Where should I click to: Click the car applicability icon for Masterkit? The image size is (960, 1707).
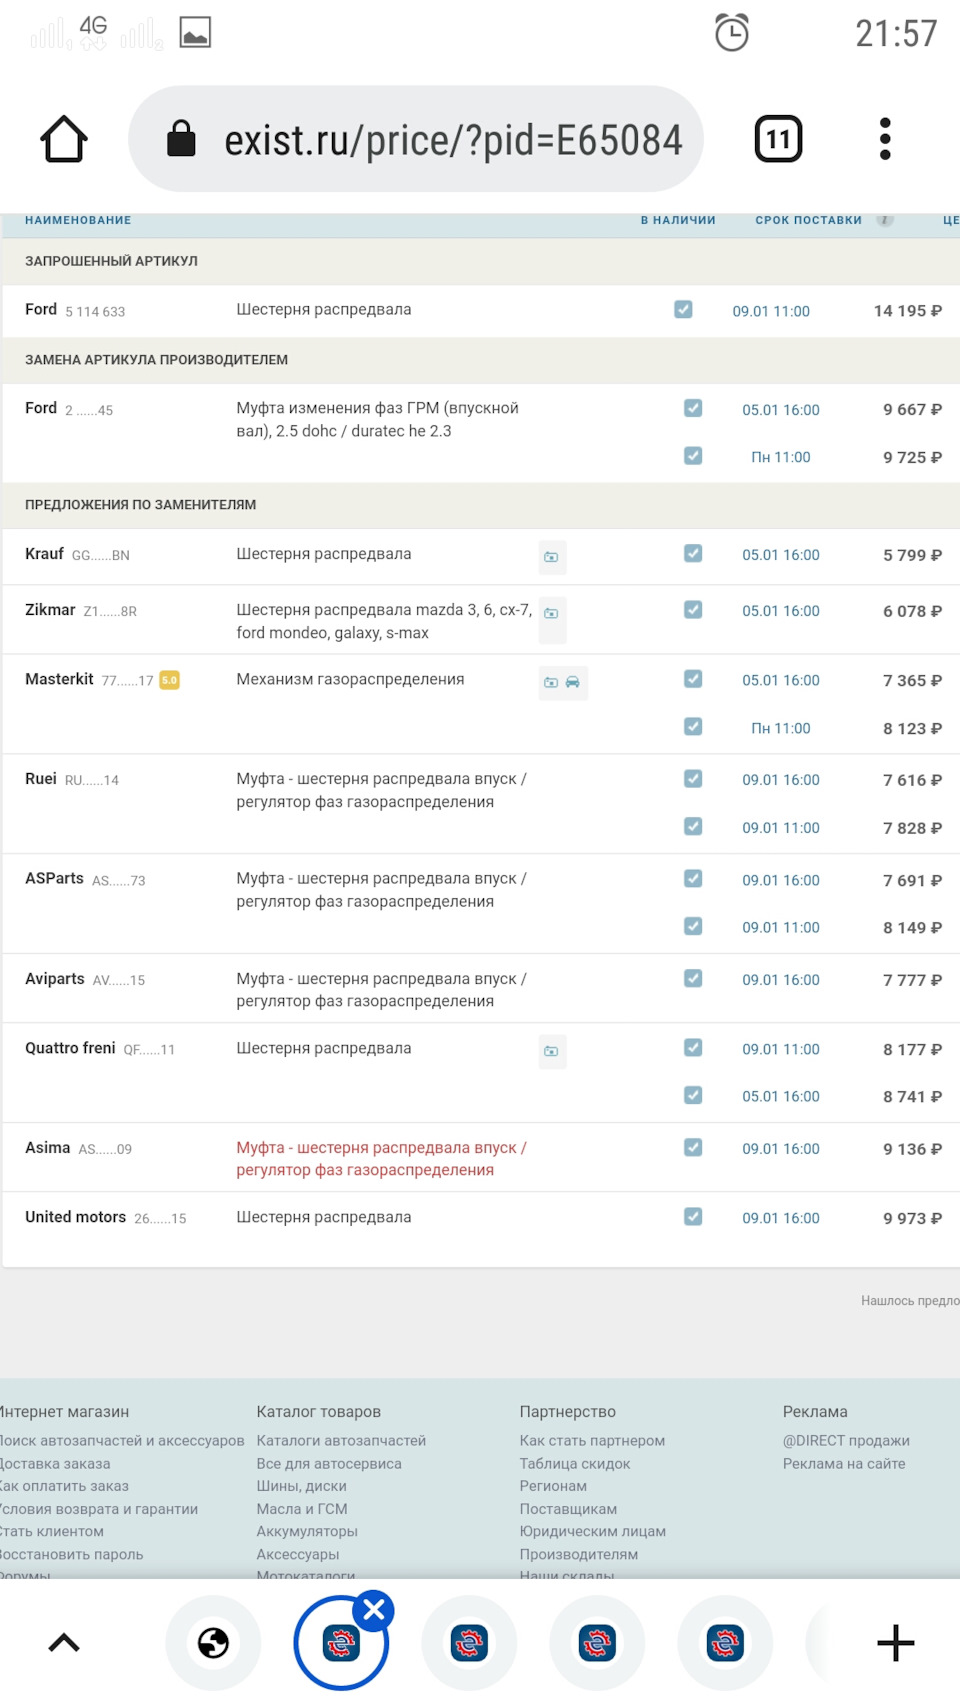573,682
